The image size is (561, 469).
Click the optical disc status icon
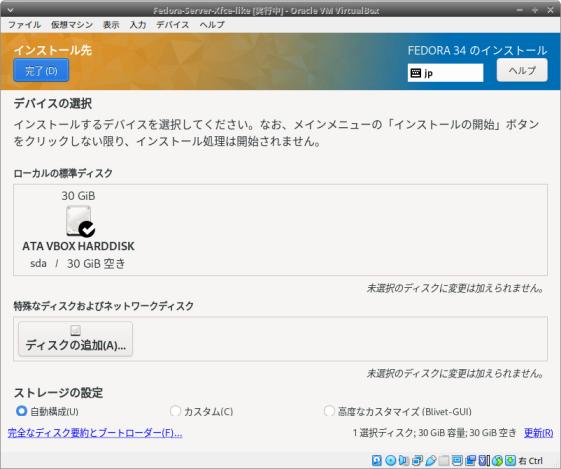[x=391, y=460]
